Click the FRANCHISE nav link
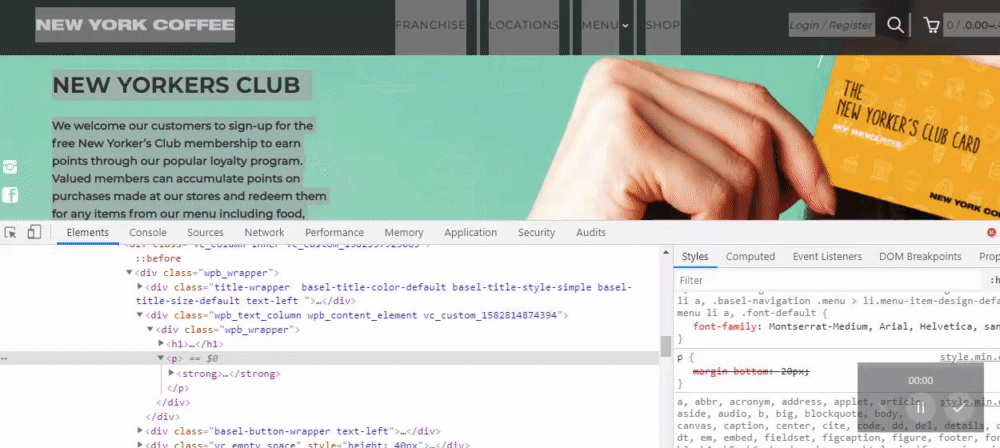 tap(430, 25)
